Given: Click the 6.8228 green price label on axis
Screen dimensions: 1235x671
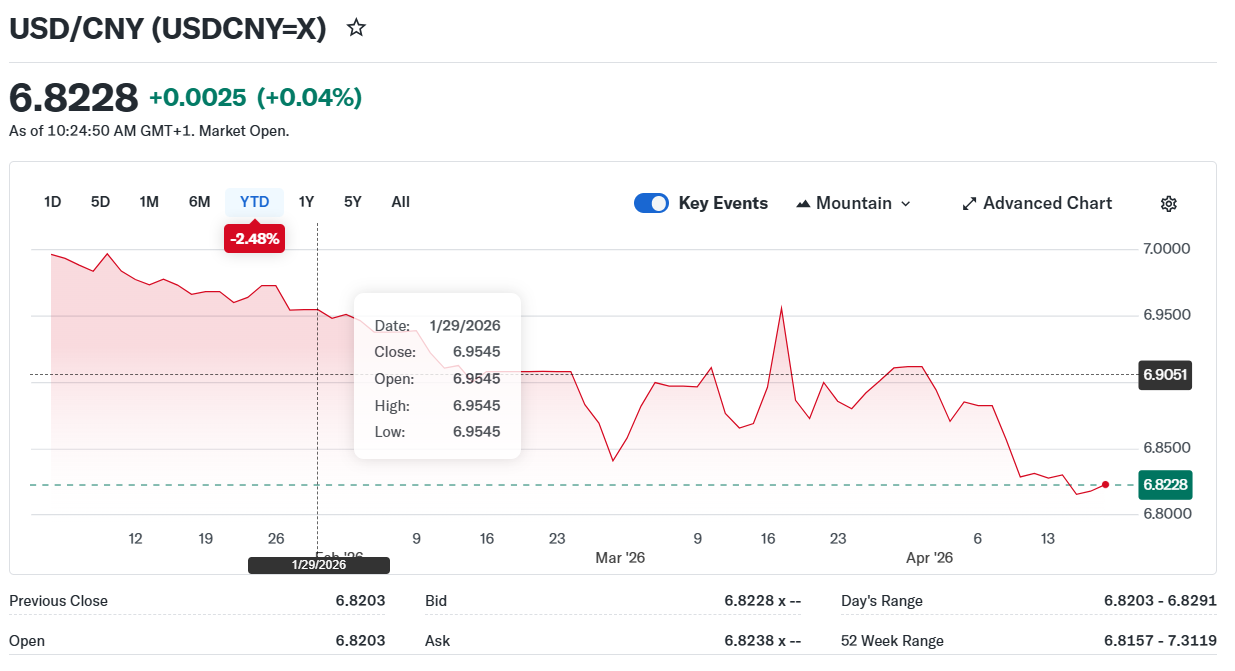Looking at the screenshot, I should [1165, 485].
